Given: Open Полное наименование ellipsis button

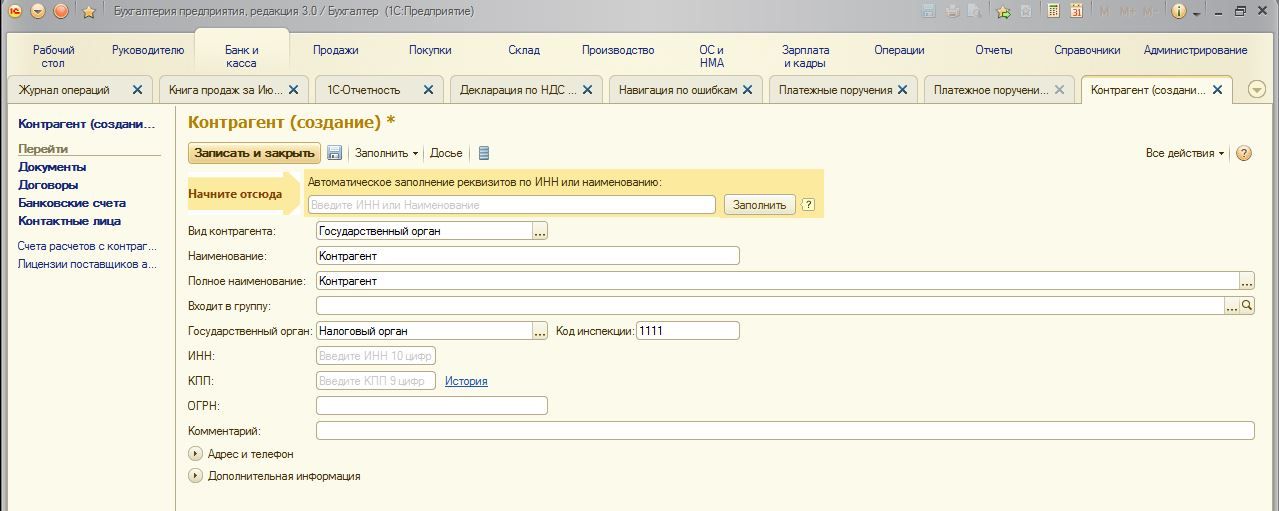Looking at the screenshot, I should (1247, 281).
